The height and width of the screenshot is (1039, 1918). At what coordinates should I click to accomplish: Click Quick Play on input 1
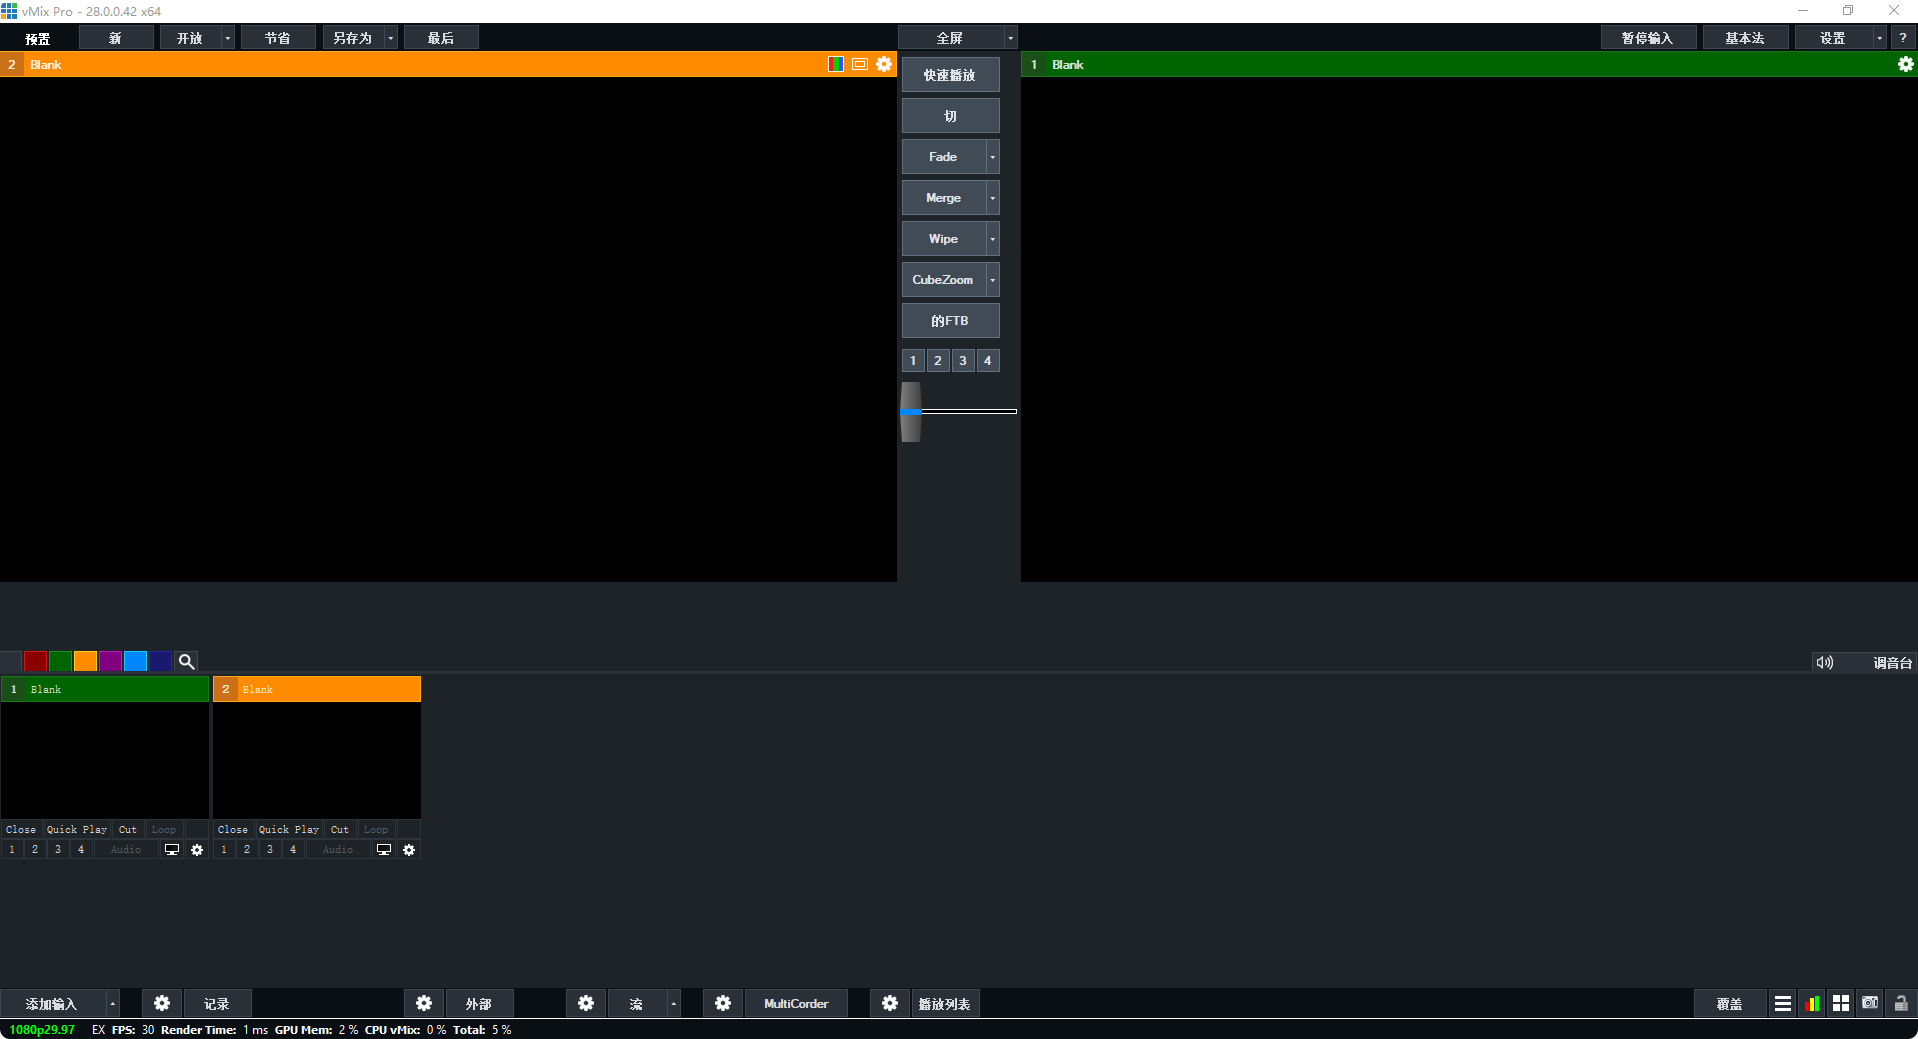(76, 830)
